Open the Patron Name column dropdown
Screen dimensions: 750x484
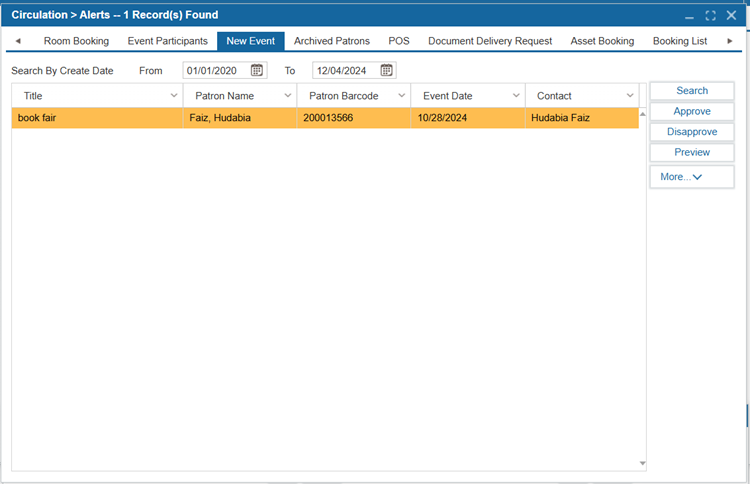point(288,96)
